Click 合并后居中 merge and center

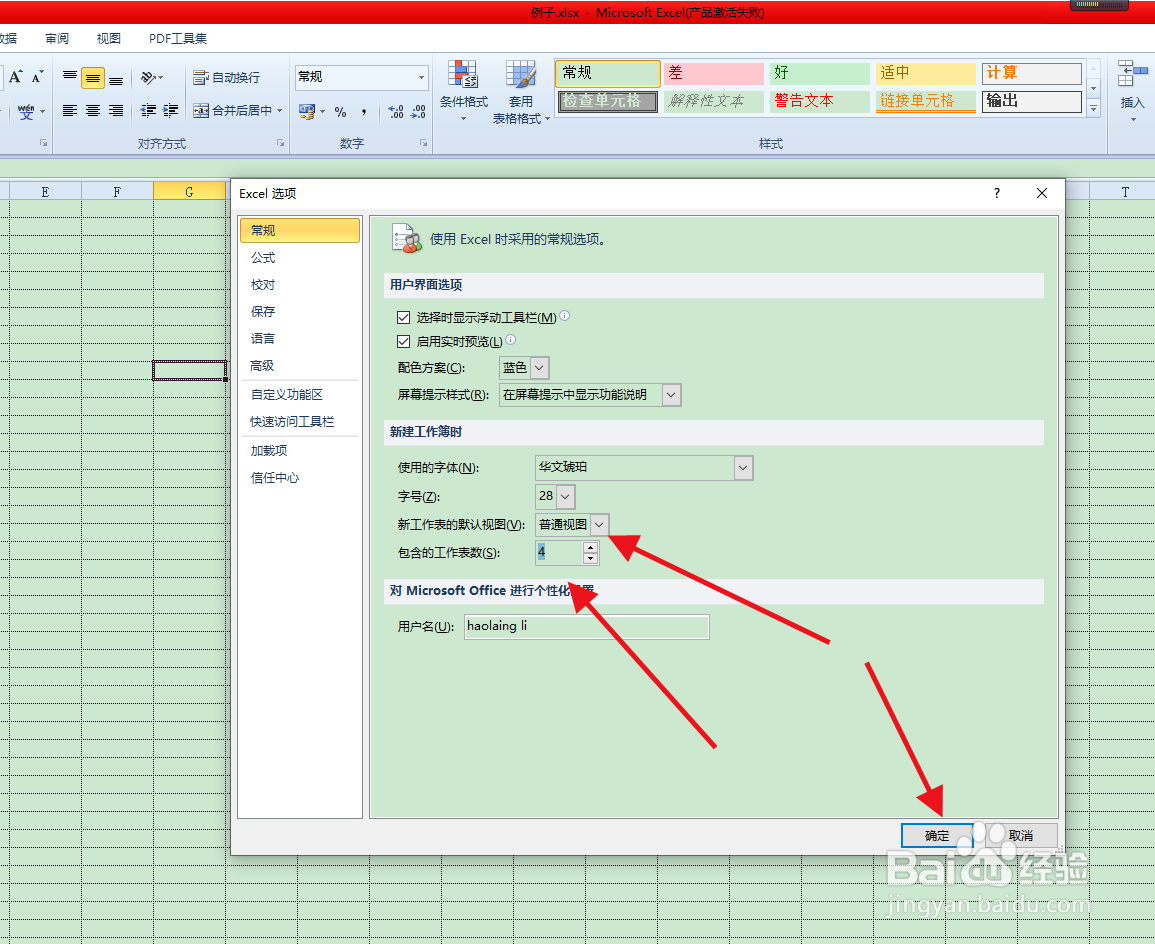coord(232,110)
